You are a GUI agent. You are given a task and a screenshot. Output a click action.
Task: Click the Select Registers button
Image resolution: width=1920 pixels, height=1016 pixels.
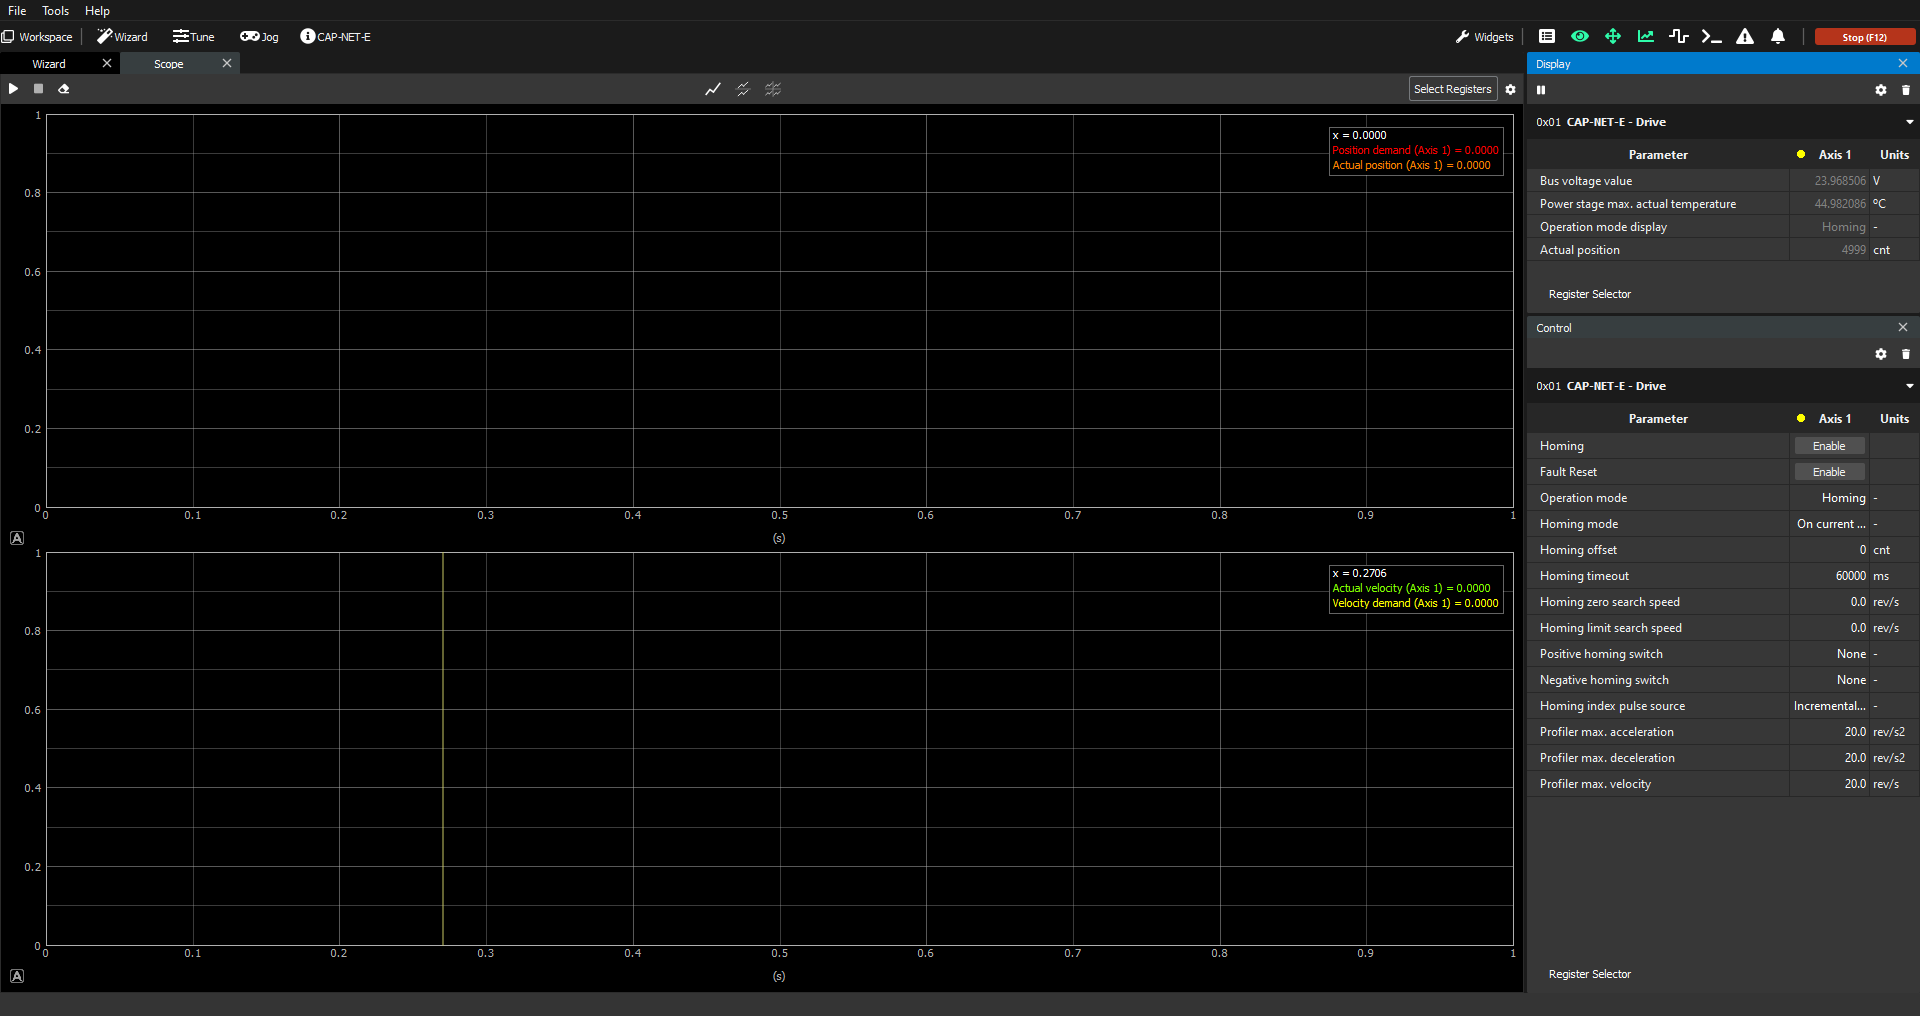(x=1452, y=89)
